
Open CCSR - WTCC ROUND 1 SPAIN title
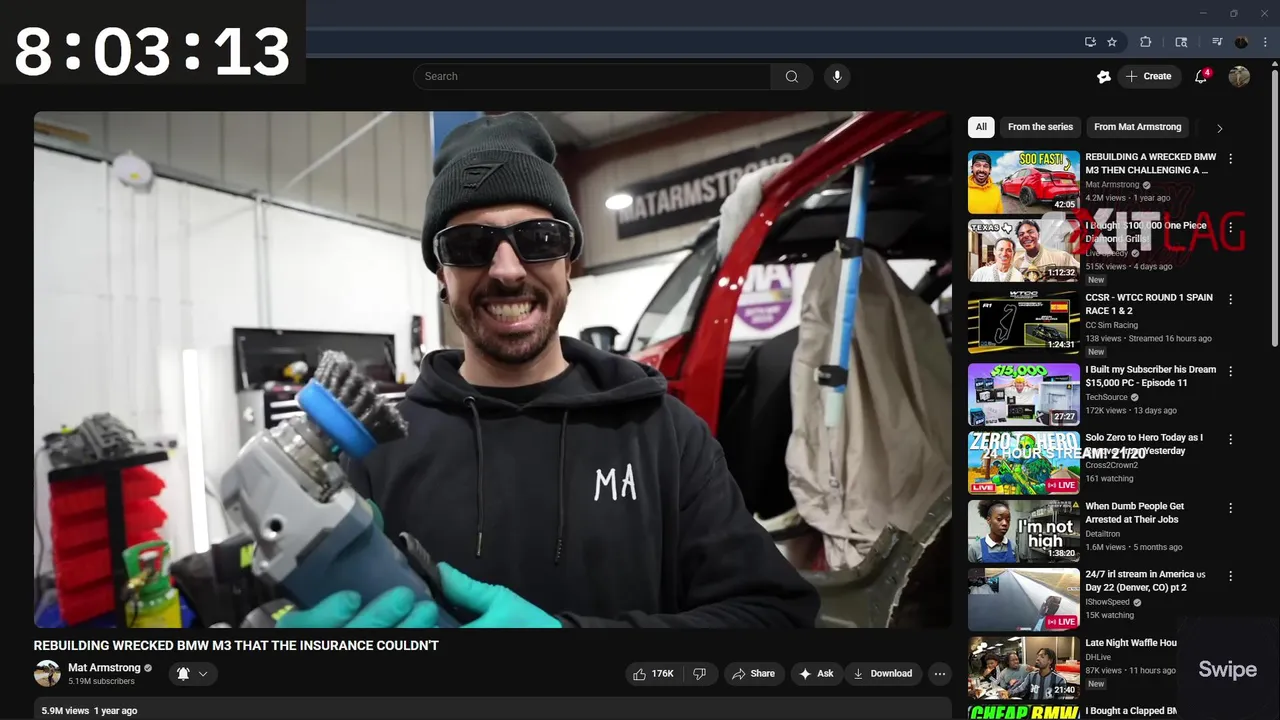tap(1149, 304)
